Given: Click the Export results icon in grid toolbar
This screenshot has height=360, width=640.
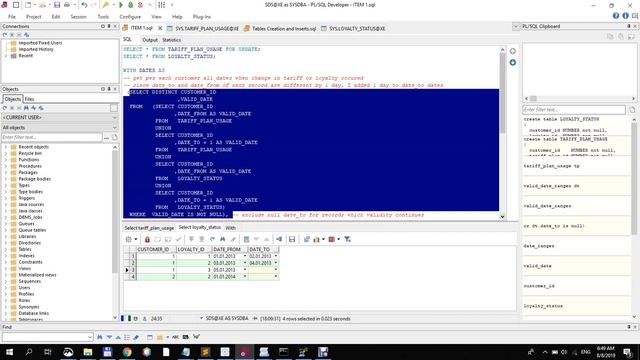Looking at the screenshot, I should click(x=307, y=240).
